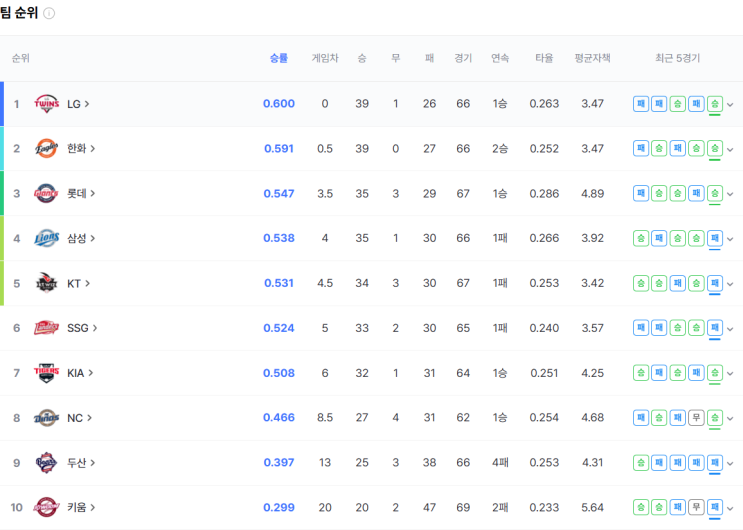Screen dimensions: 743x530
Task: Click the Hanwha Eagles team logo
Action: (x=46, y=148)
